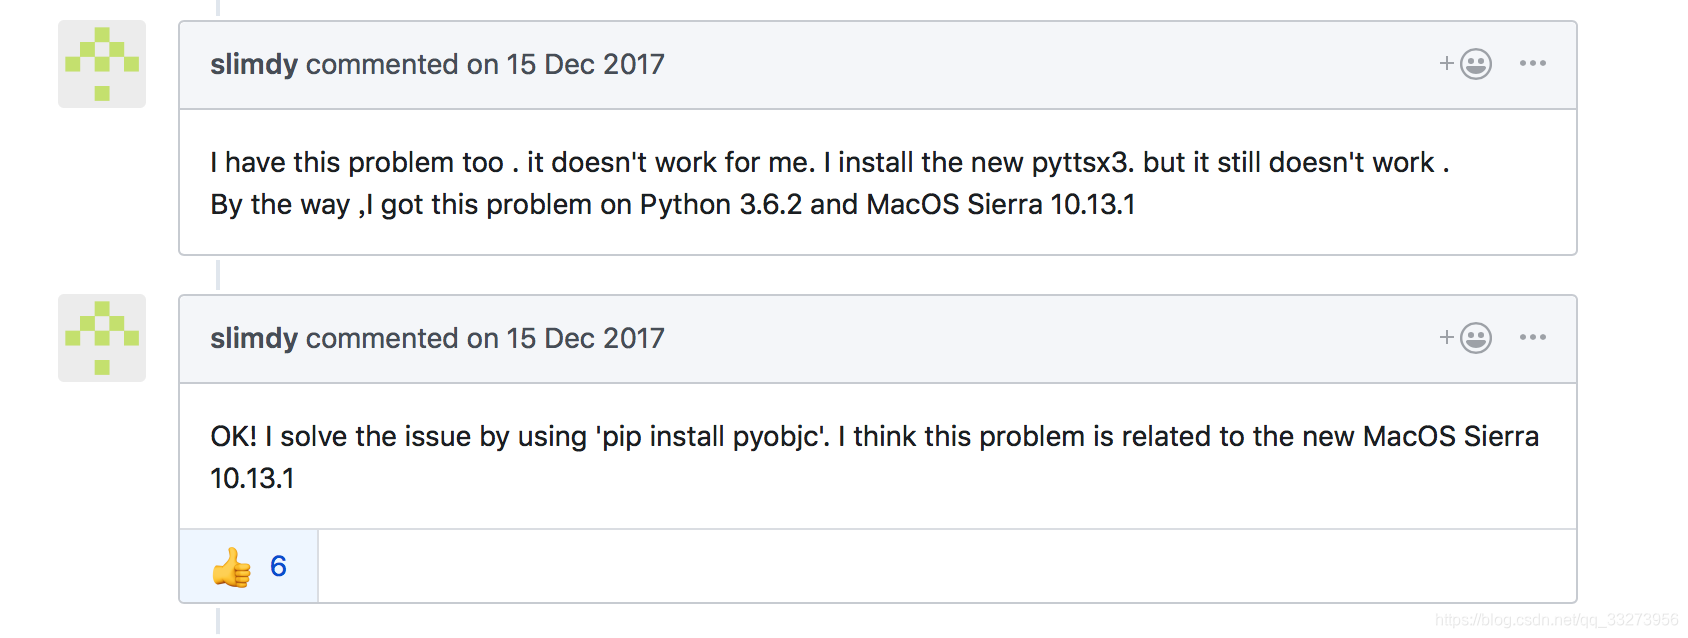The image size is (1688, 638).
Task: Click the plus sign next to the first comment's smiley
Action: 1446,63
